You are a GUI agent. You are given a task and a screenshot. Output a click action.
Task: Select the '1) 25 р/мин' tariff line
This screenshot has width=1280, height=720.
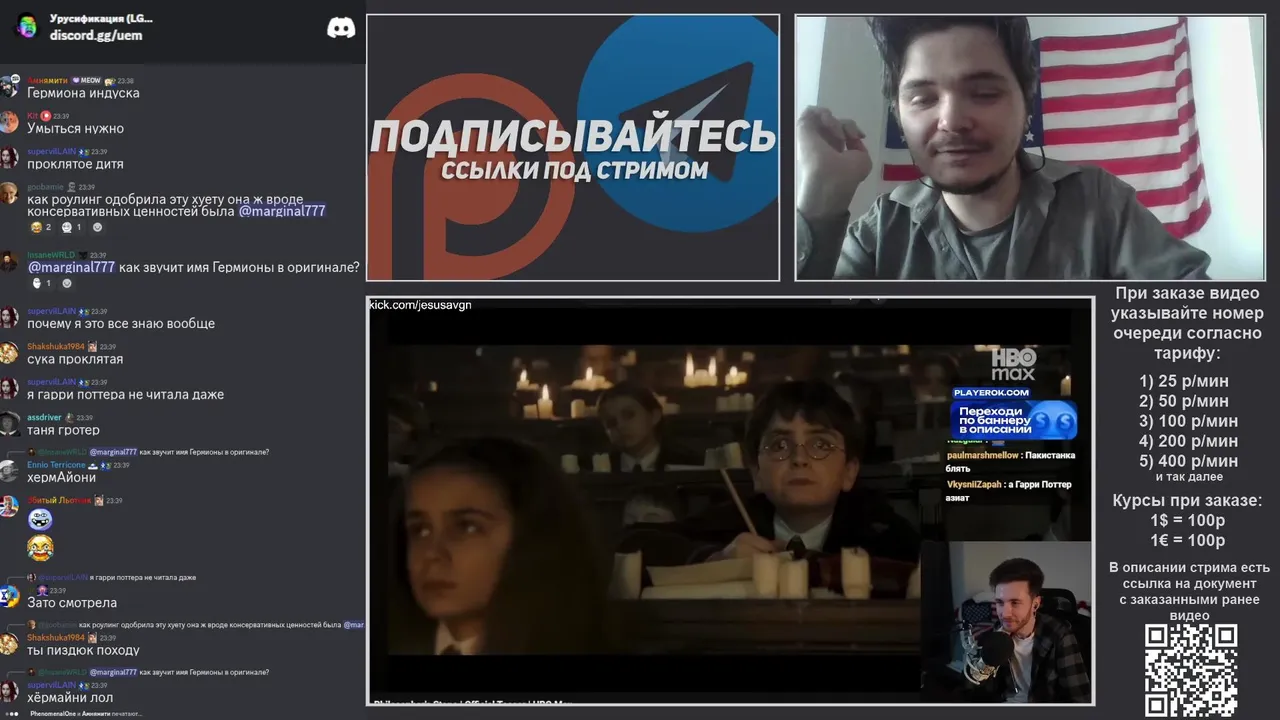1184,381
